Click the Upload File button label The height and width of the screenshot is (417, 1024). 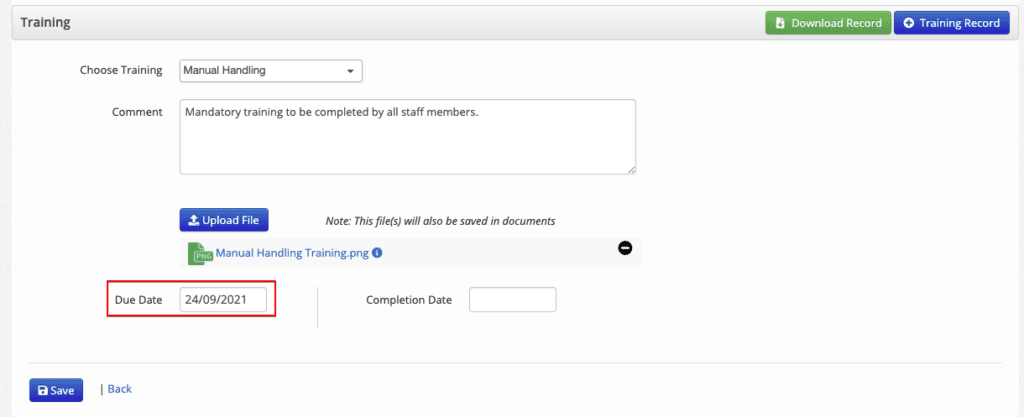231,221
